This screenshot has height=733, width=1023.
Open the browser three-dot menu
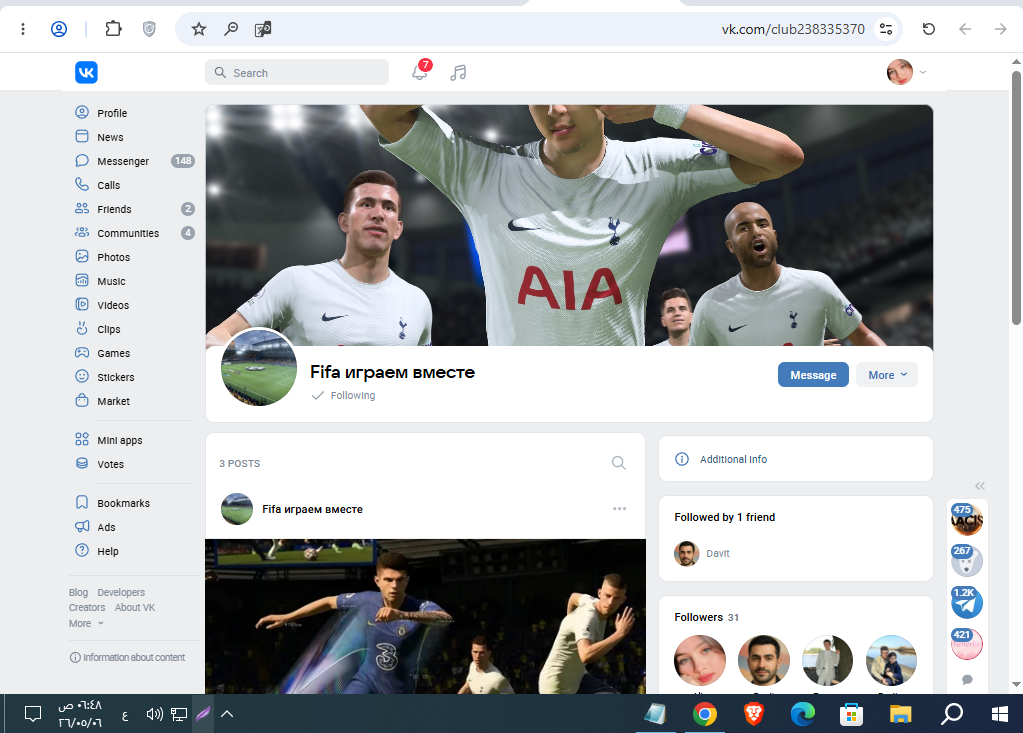23,29
